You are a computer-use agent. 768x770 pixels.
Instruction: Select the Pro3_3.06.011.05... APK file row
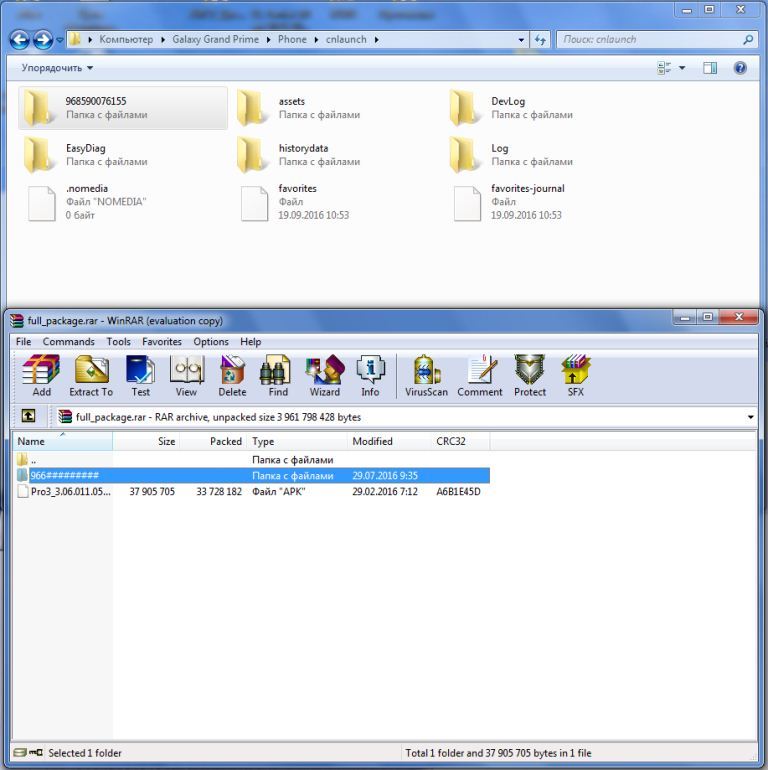tap(252, 491)
